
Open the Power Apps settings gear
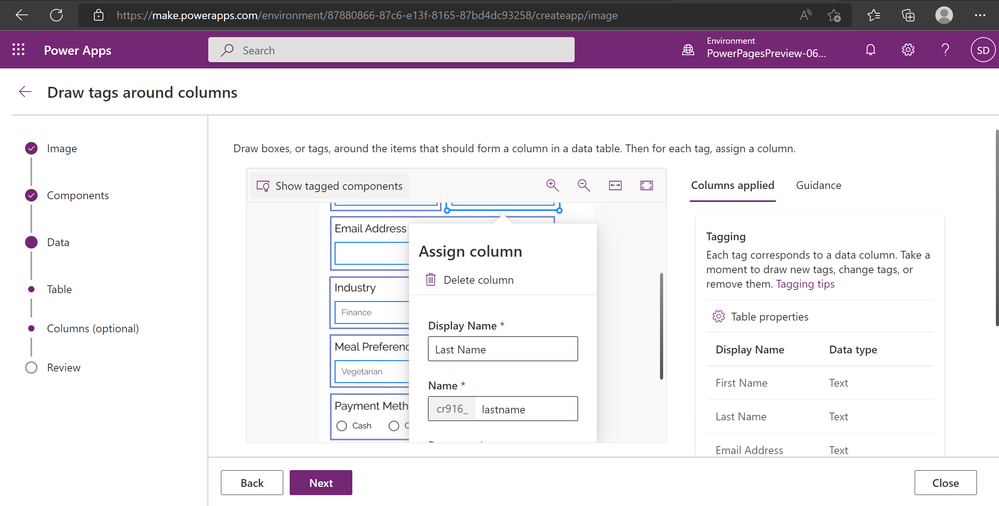(x=908, y=50)
